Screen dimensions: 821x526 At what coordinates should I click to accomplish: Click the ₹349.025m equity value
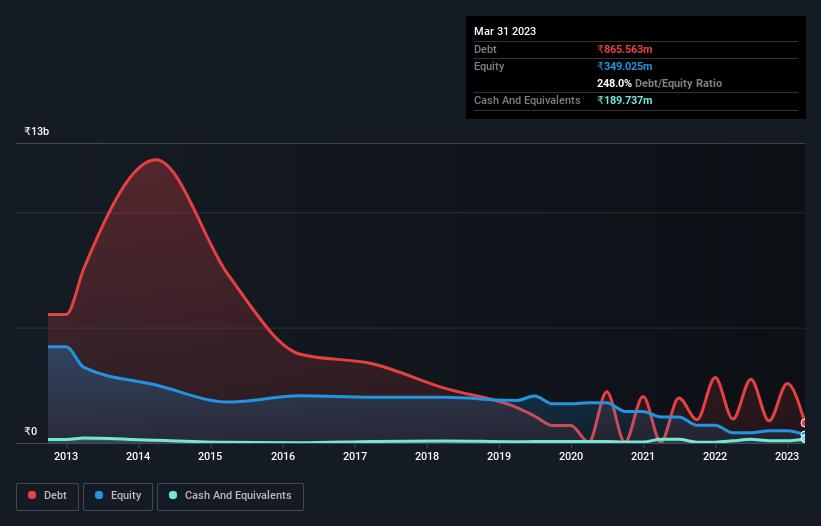pyautogui.click(x=625, y=66)
